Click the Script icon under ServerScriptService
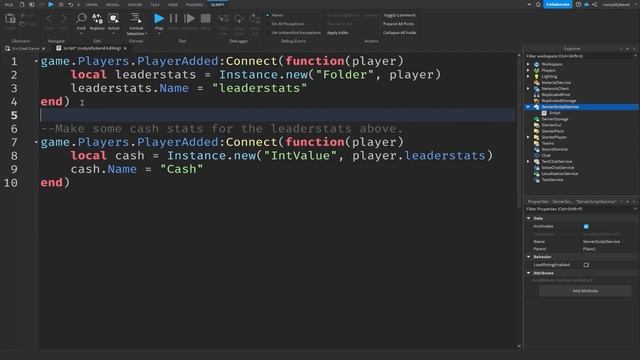The width and height of the screenshot is (640, 360). pos(544,113)
